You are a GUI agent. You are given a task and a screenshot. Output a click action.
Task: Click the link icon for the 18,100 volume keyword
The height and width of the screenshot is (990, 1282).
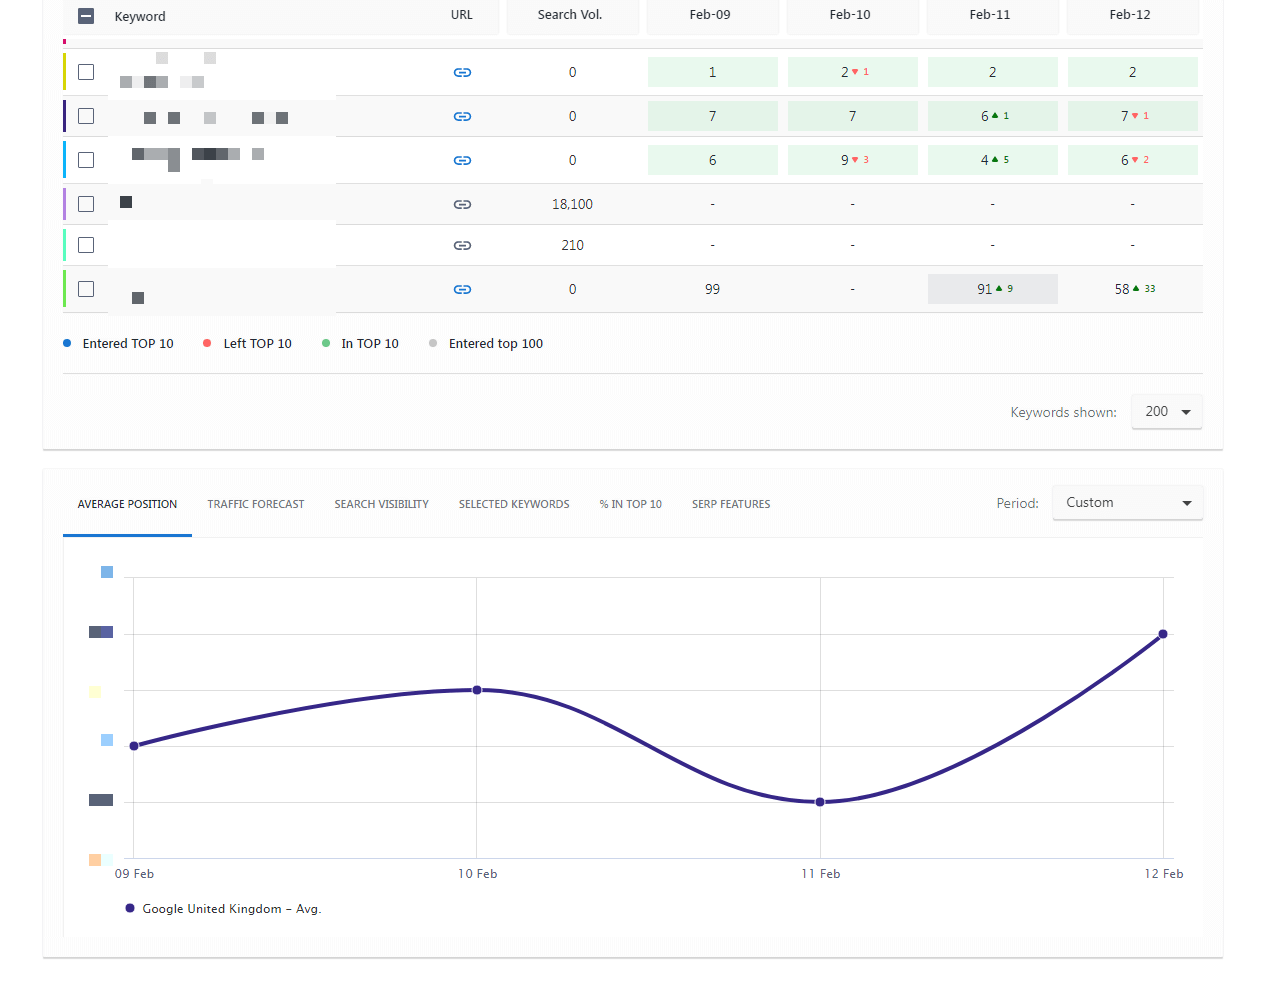[462, 204]
